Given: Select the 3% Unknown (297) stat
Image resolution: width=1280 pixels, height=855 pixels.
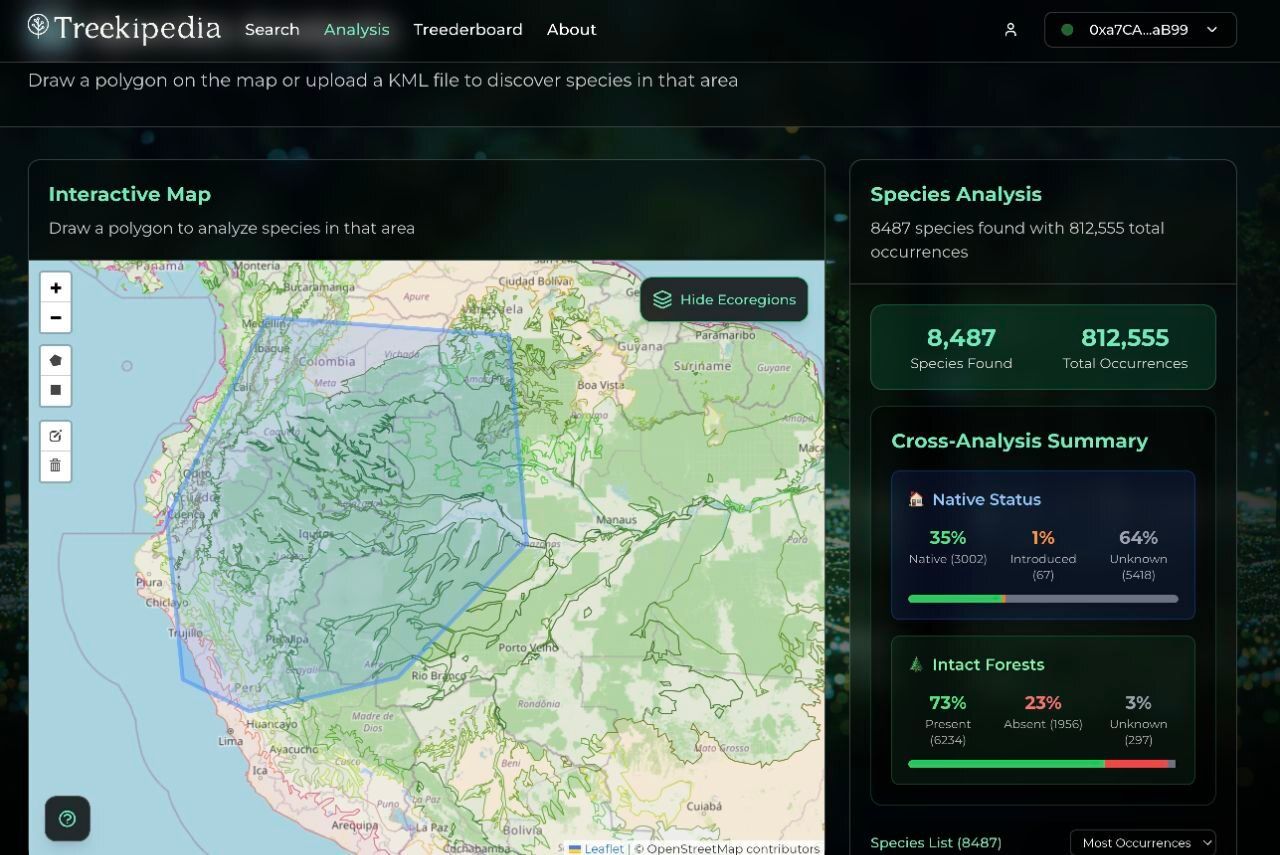Looking at the screenshot, I should point(1138,720).
